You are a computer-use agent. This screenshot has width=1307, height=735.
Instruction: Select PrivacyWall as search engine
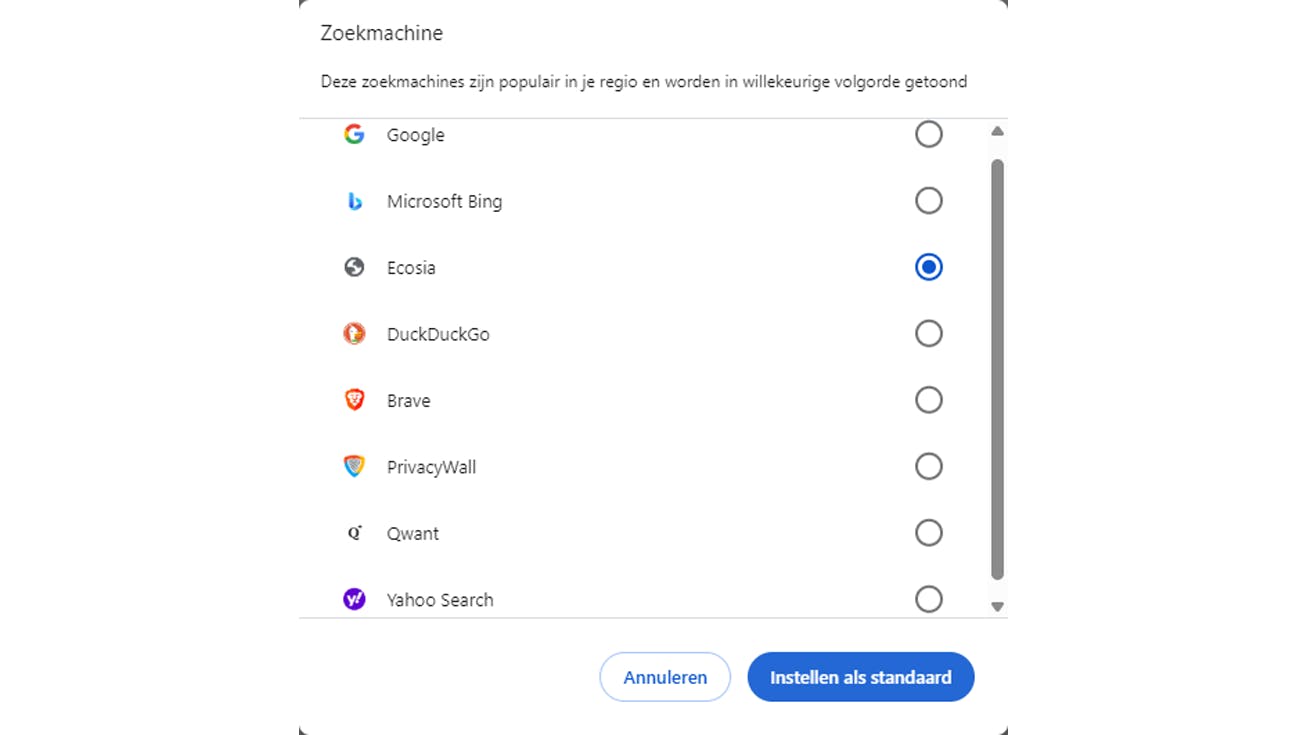[928, 466]
